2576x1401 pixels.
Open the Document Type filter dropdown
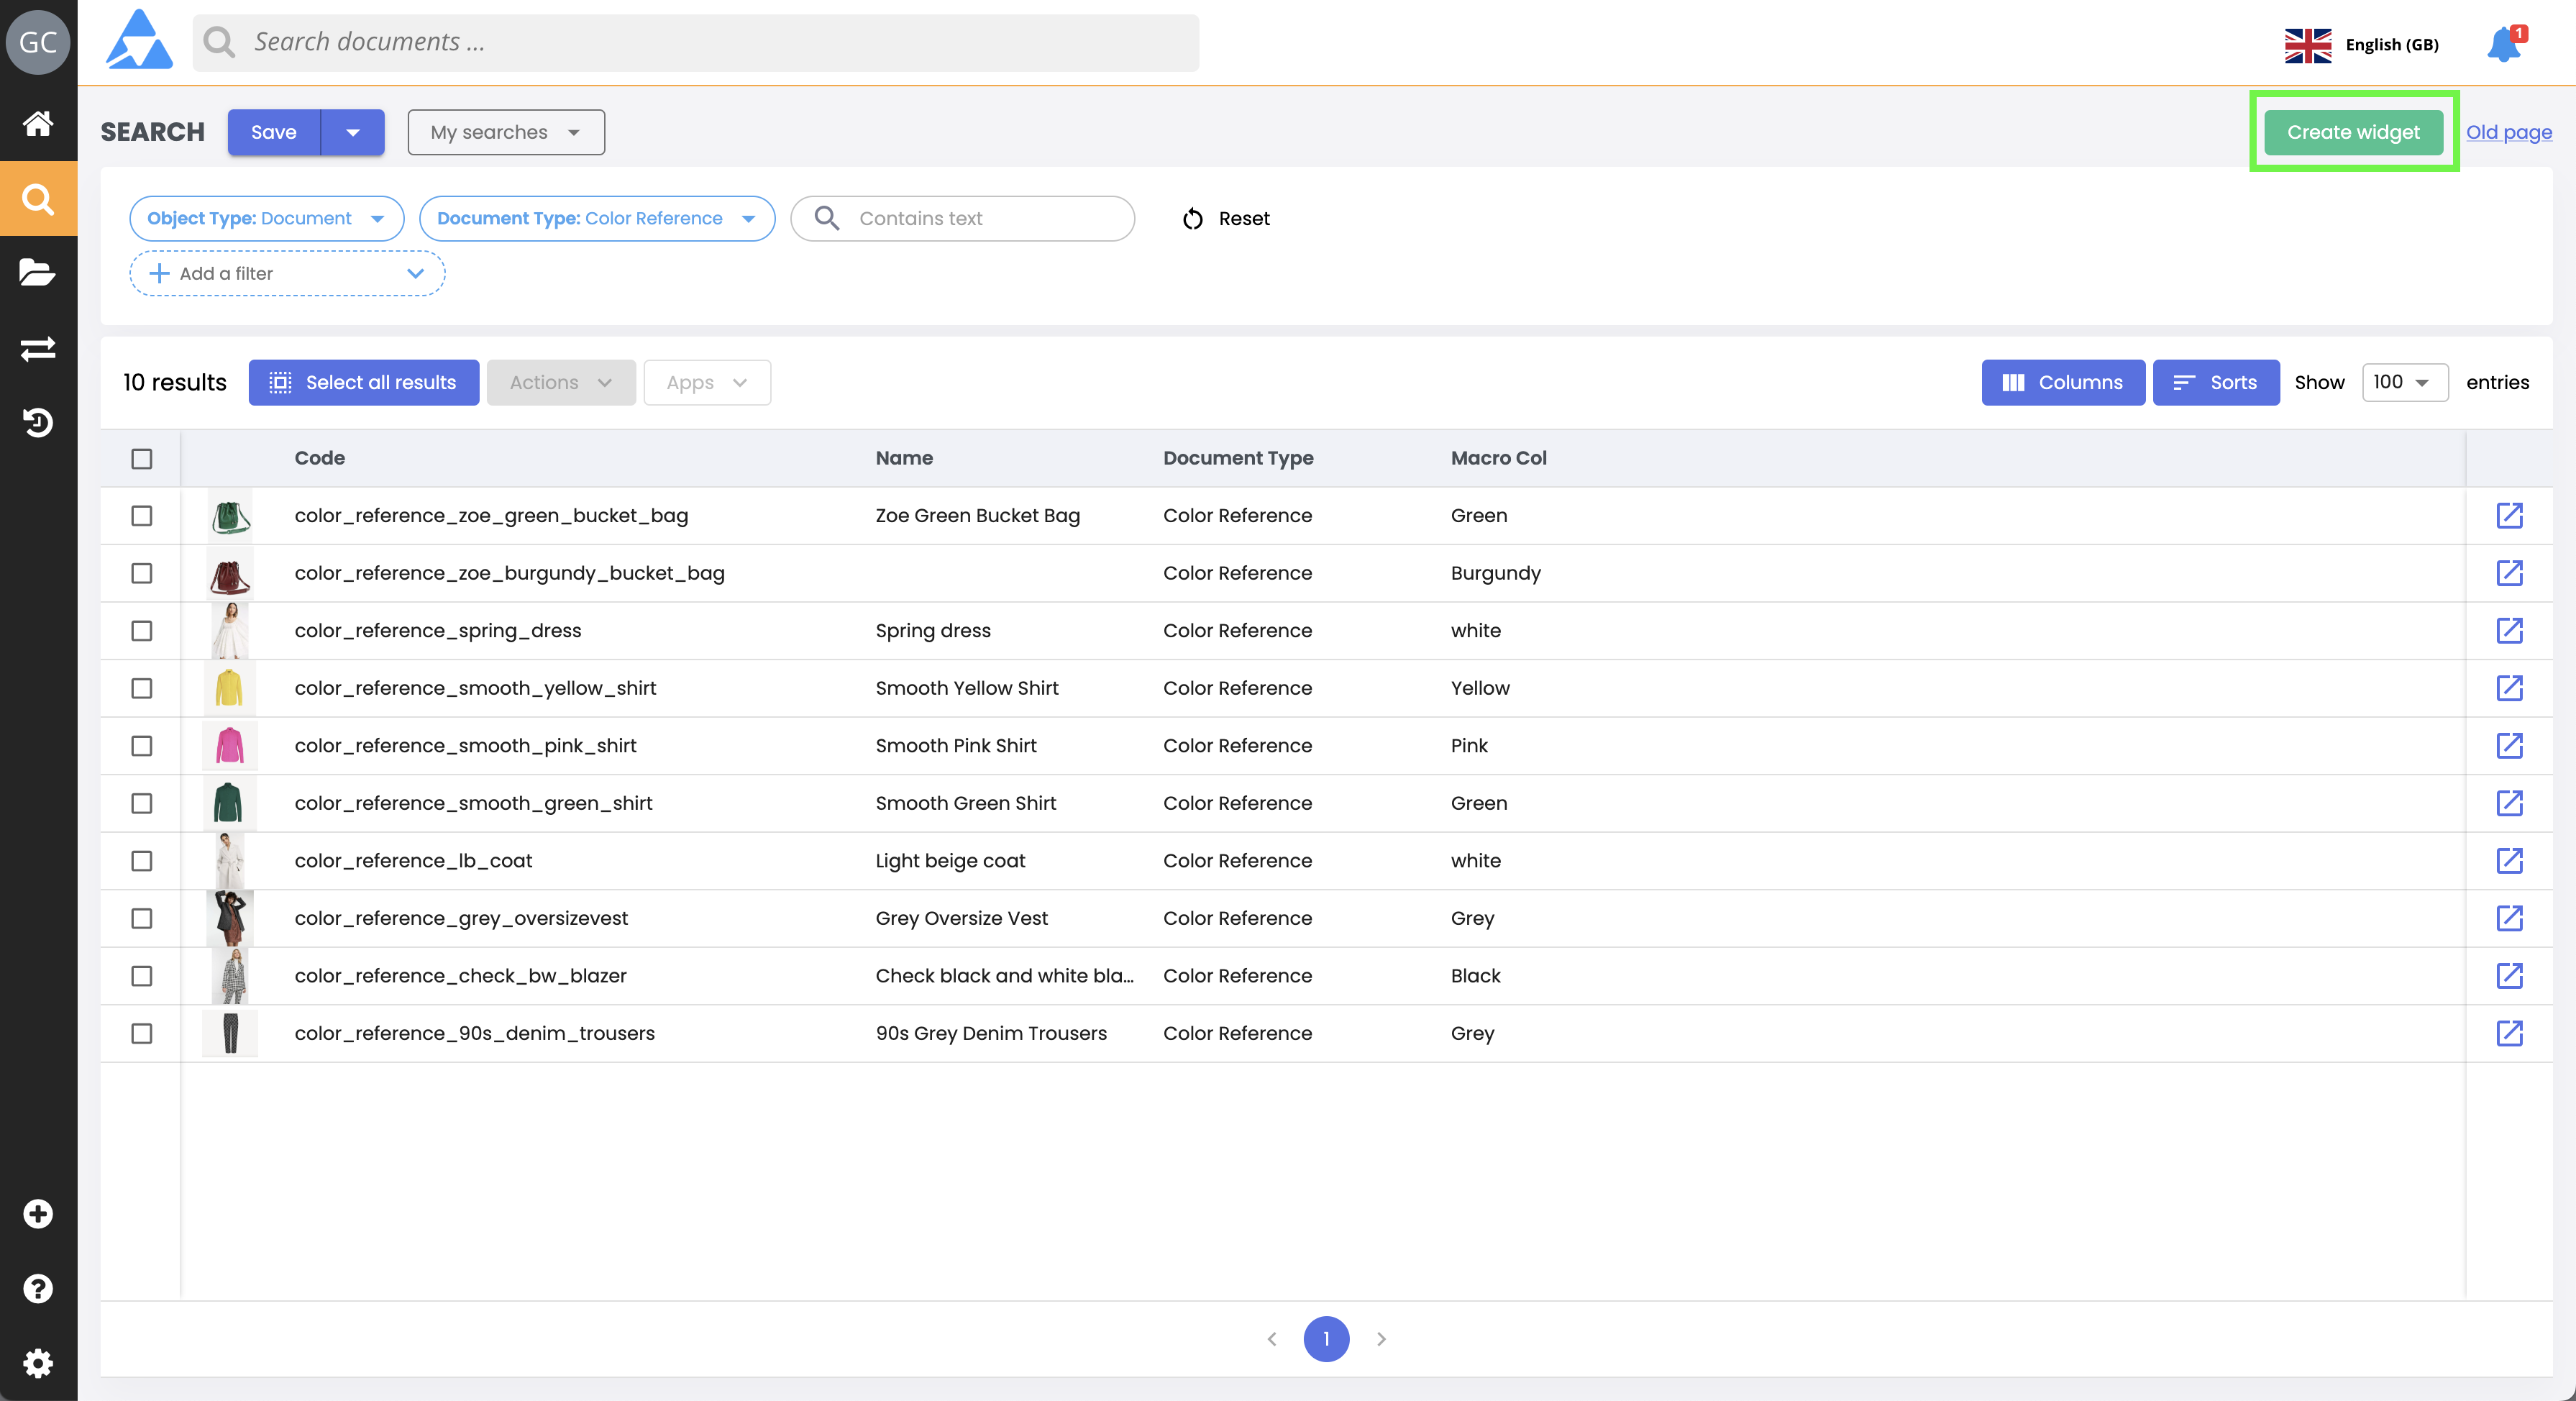tap(596, 218)
